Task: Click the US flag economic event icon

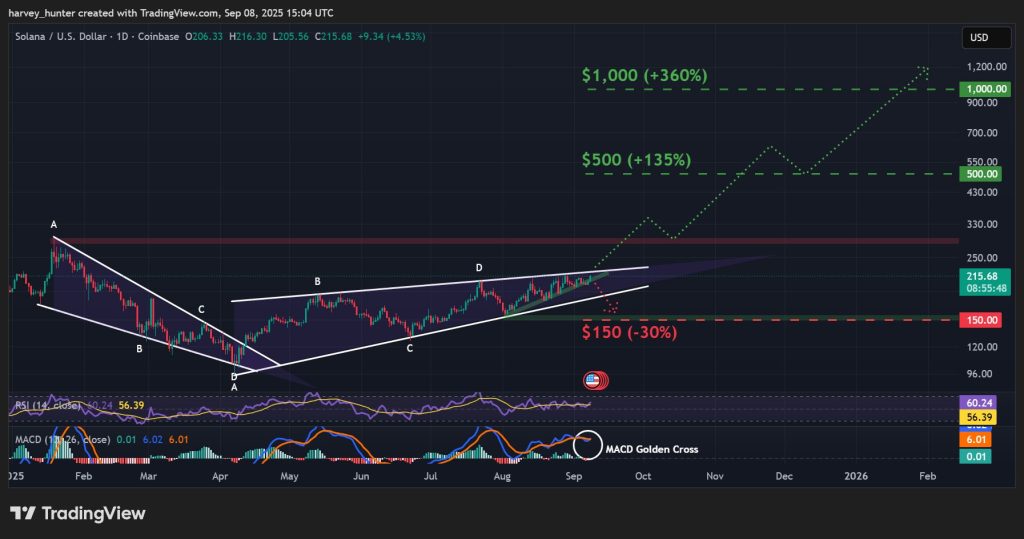Action: (x=593, y=381)
